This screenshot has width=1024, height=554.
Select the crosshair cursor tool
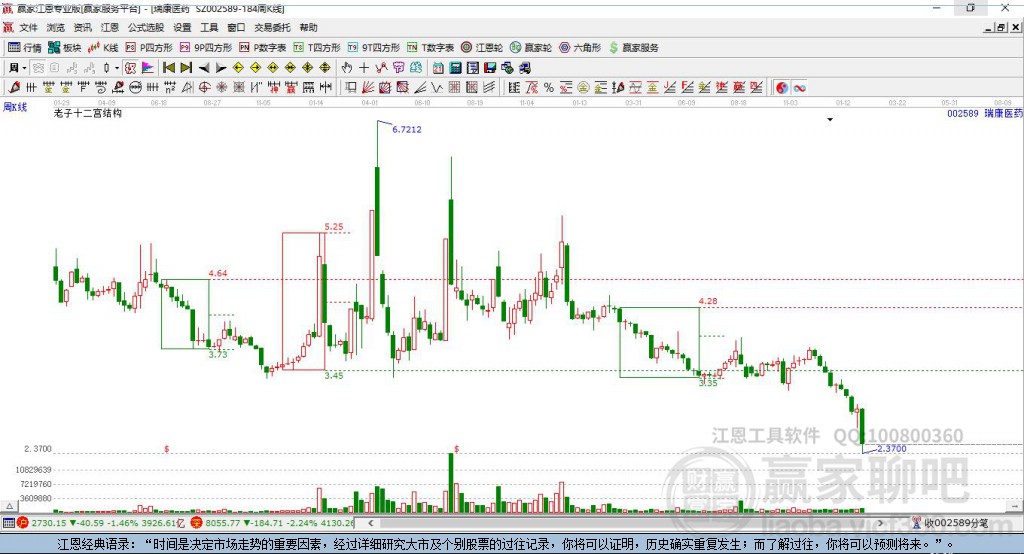[x=364, y=68]
